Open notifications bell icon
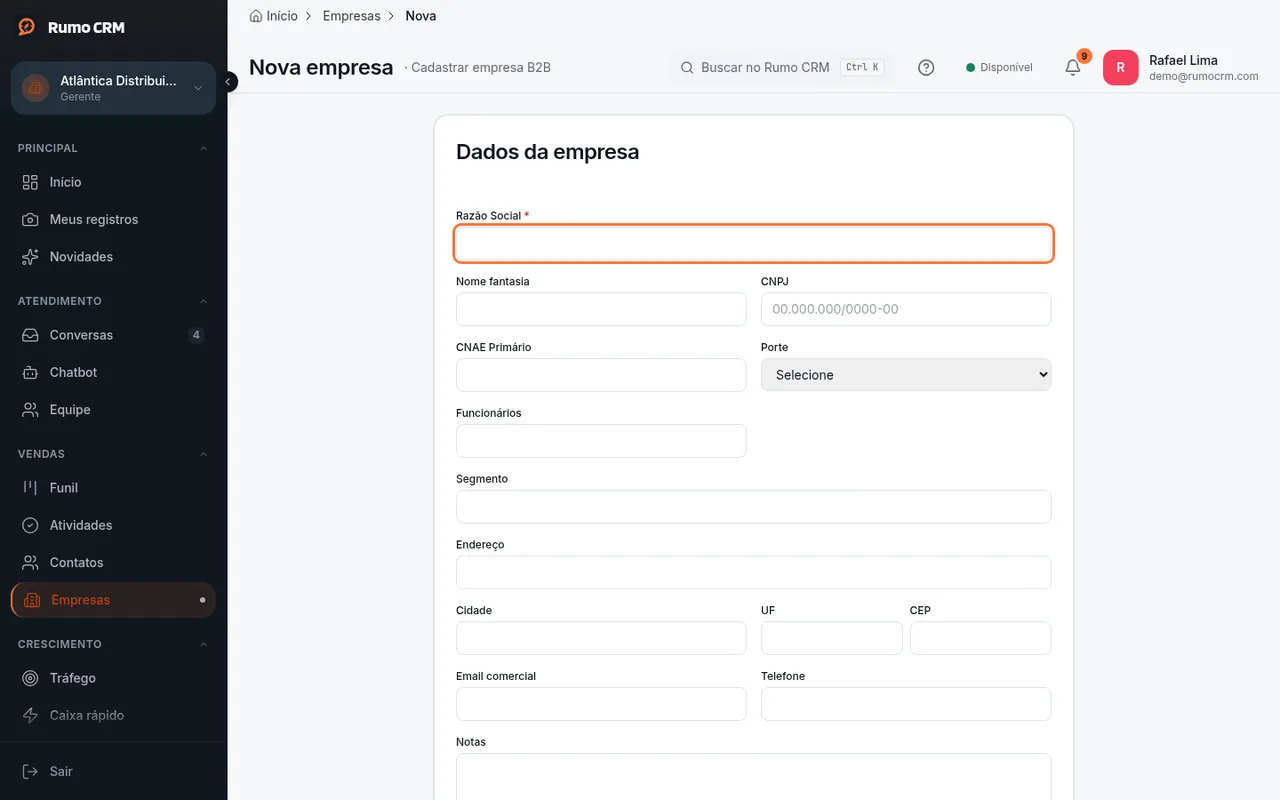 (1073, 68)
